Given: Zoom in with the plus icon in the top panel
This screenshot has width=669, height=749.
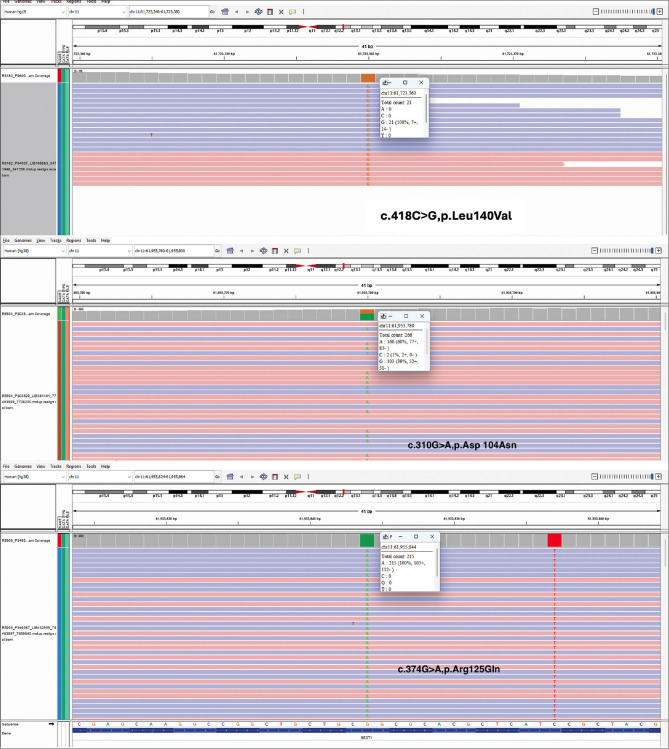Looking at the screenshot, I should [659, 12].
